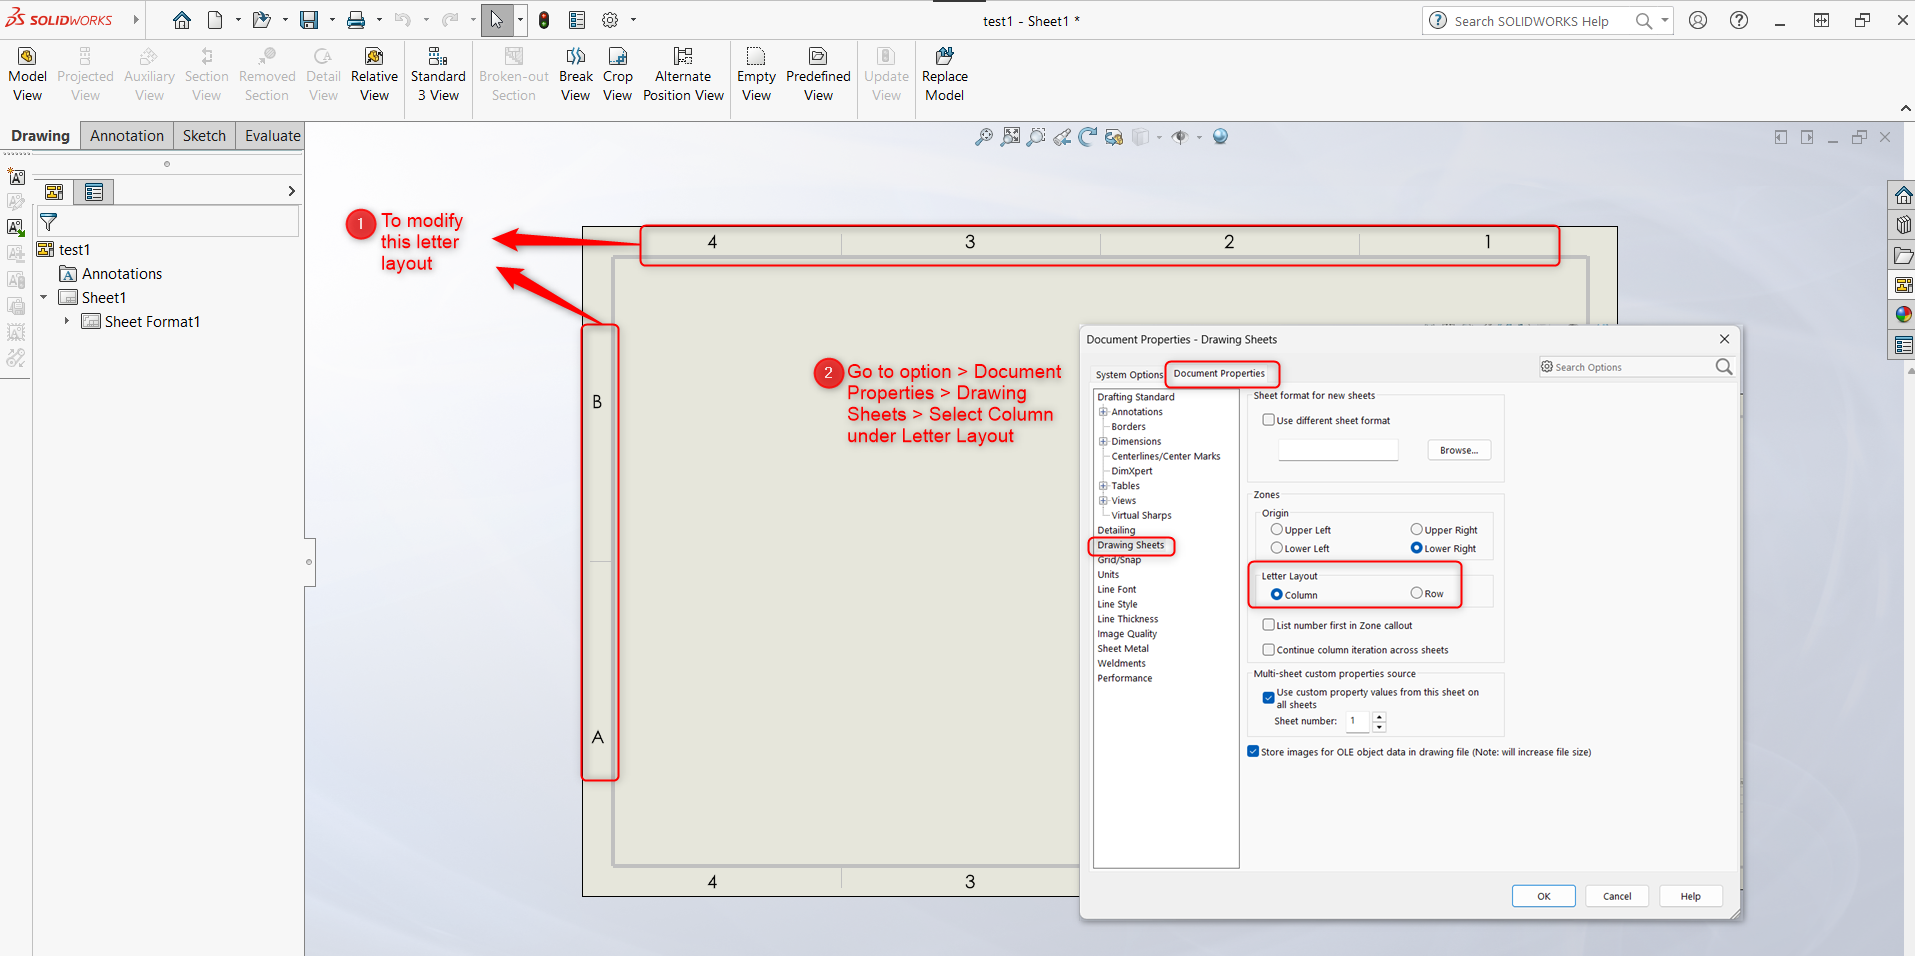Collapse the Sheet1 tree node
The height and width of the screenshot is (956, 1915).
43,297
